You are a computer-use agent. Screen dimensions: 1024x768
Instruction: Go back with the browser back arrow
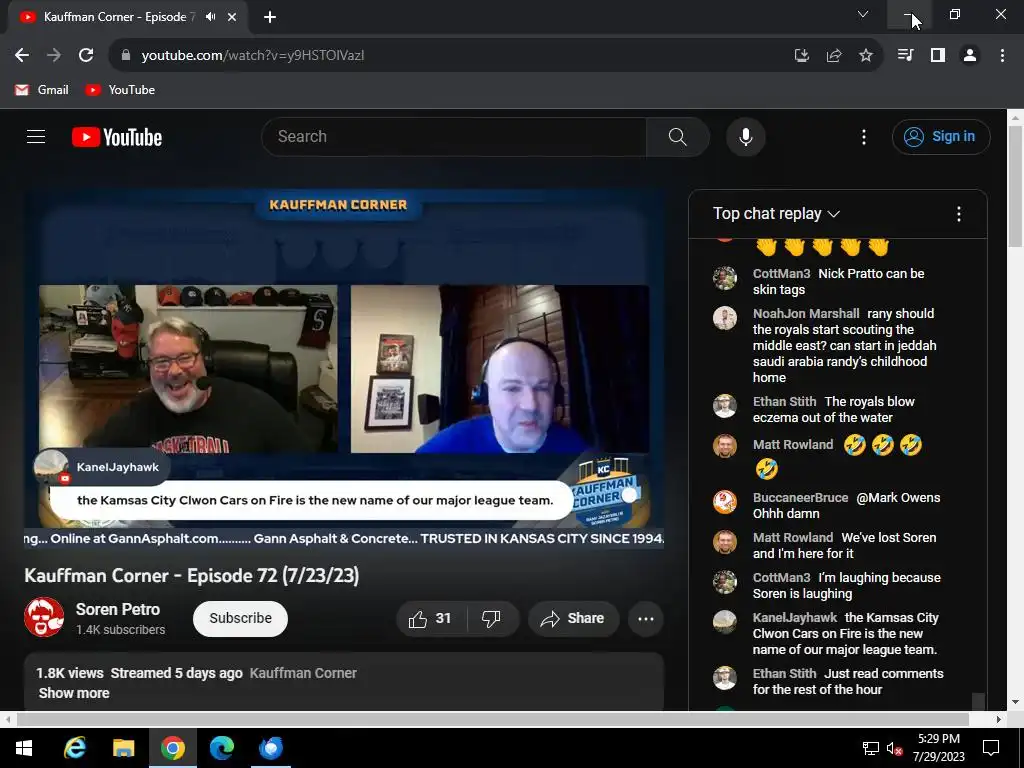click(22, 56)
